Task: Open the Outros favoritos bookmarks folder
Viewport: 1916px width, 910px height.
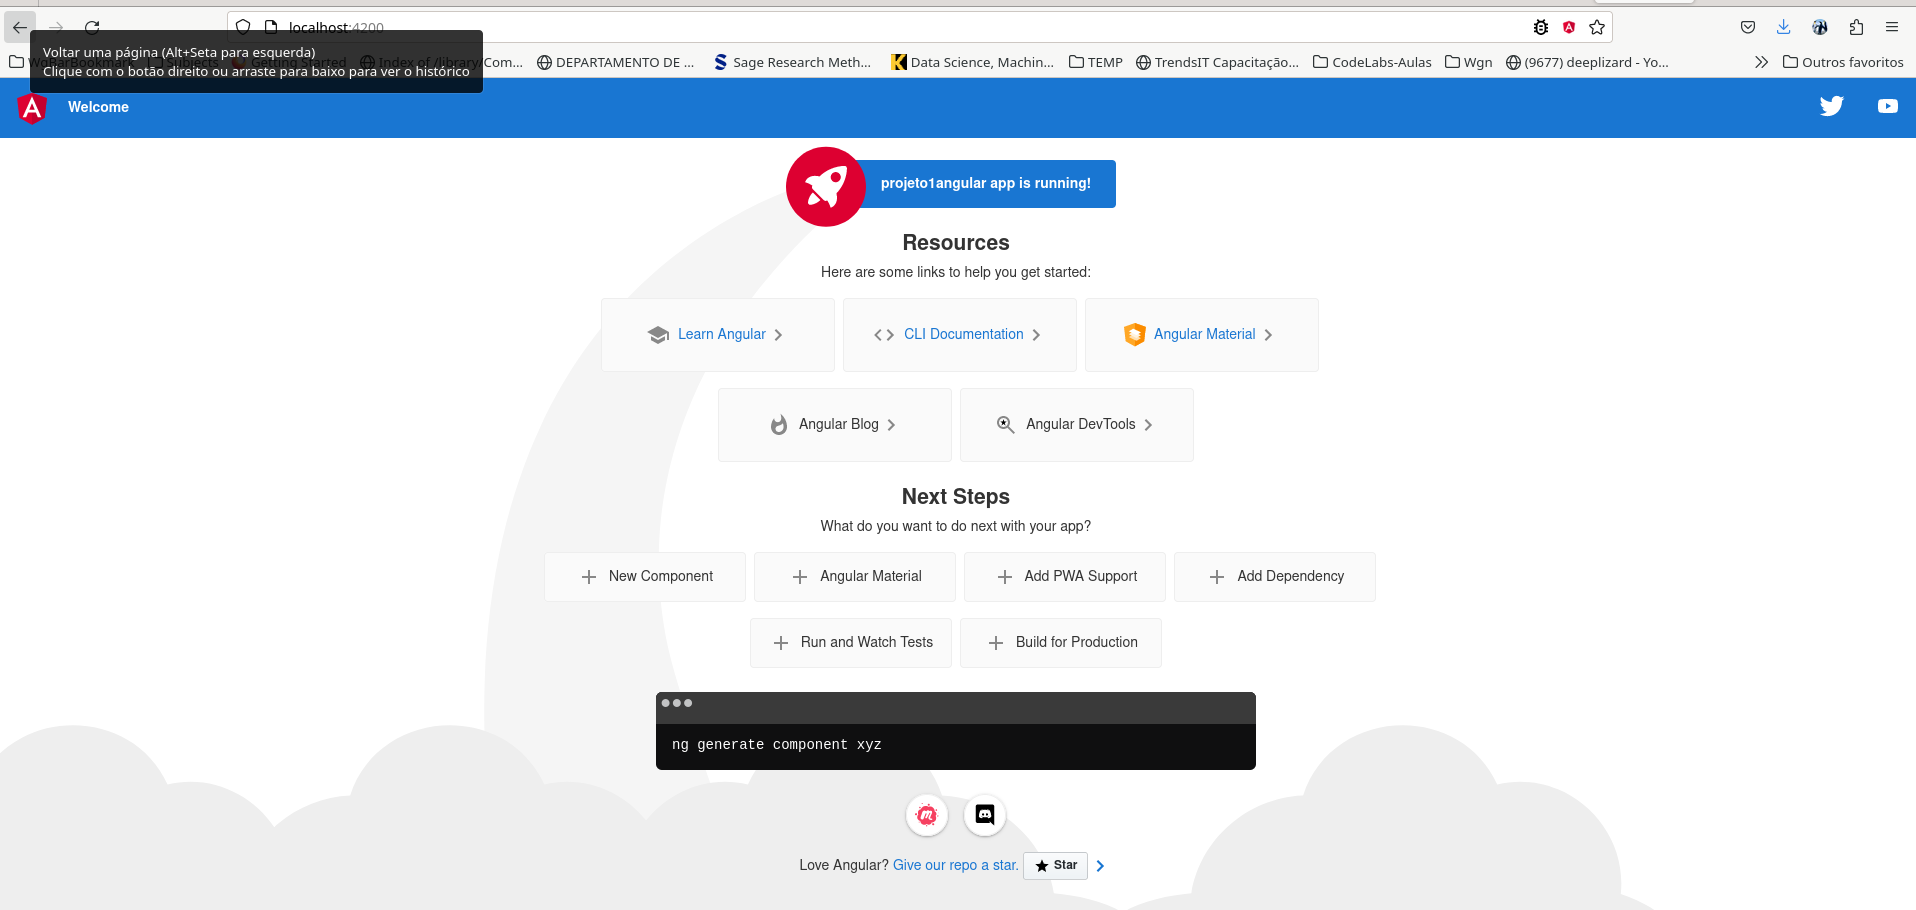Action: click(1843, 62)
